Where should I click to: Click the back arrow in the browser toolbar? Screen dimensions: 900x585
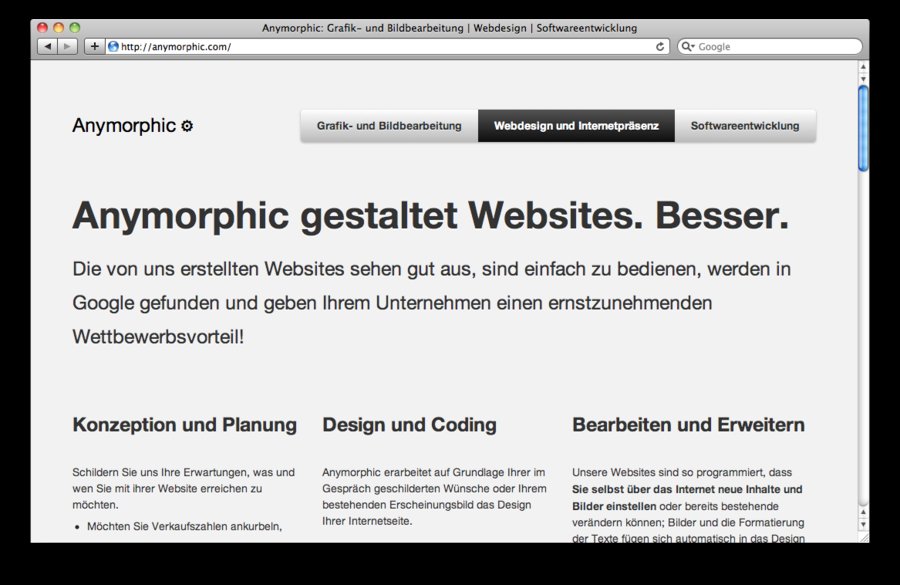[x=47, y=45]
